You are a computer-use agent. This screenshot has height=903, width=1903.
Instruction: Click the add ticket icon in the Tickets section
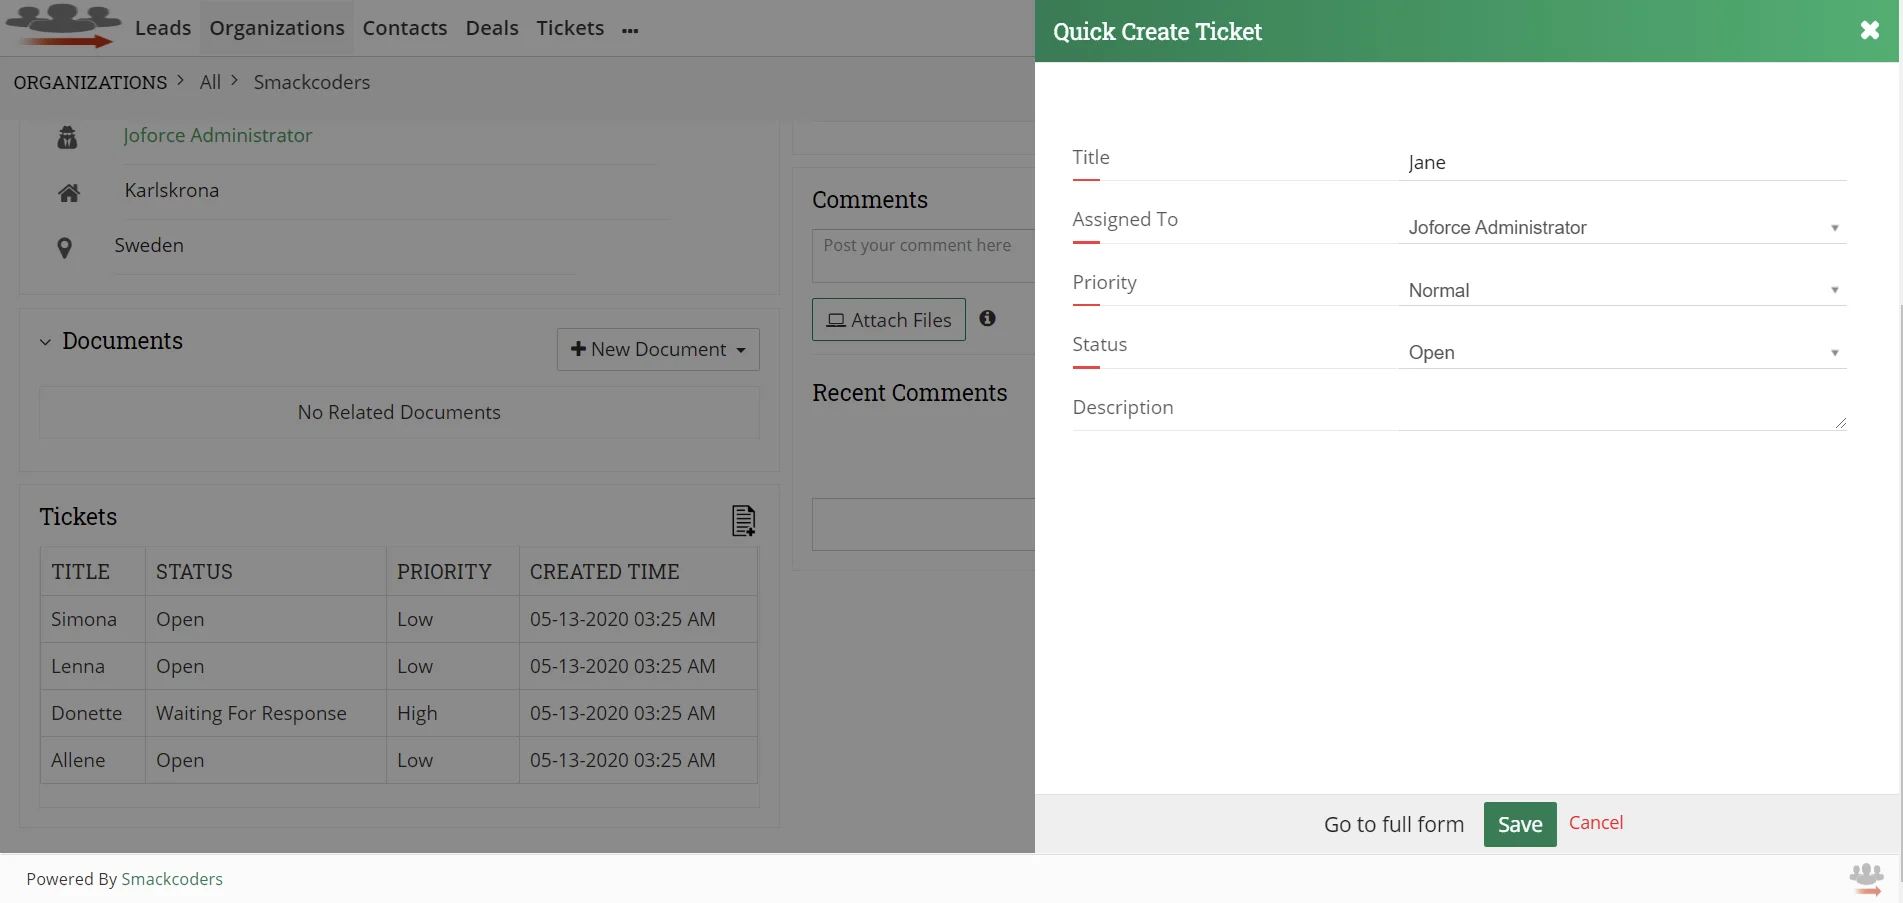coord(743,520)
